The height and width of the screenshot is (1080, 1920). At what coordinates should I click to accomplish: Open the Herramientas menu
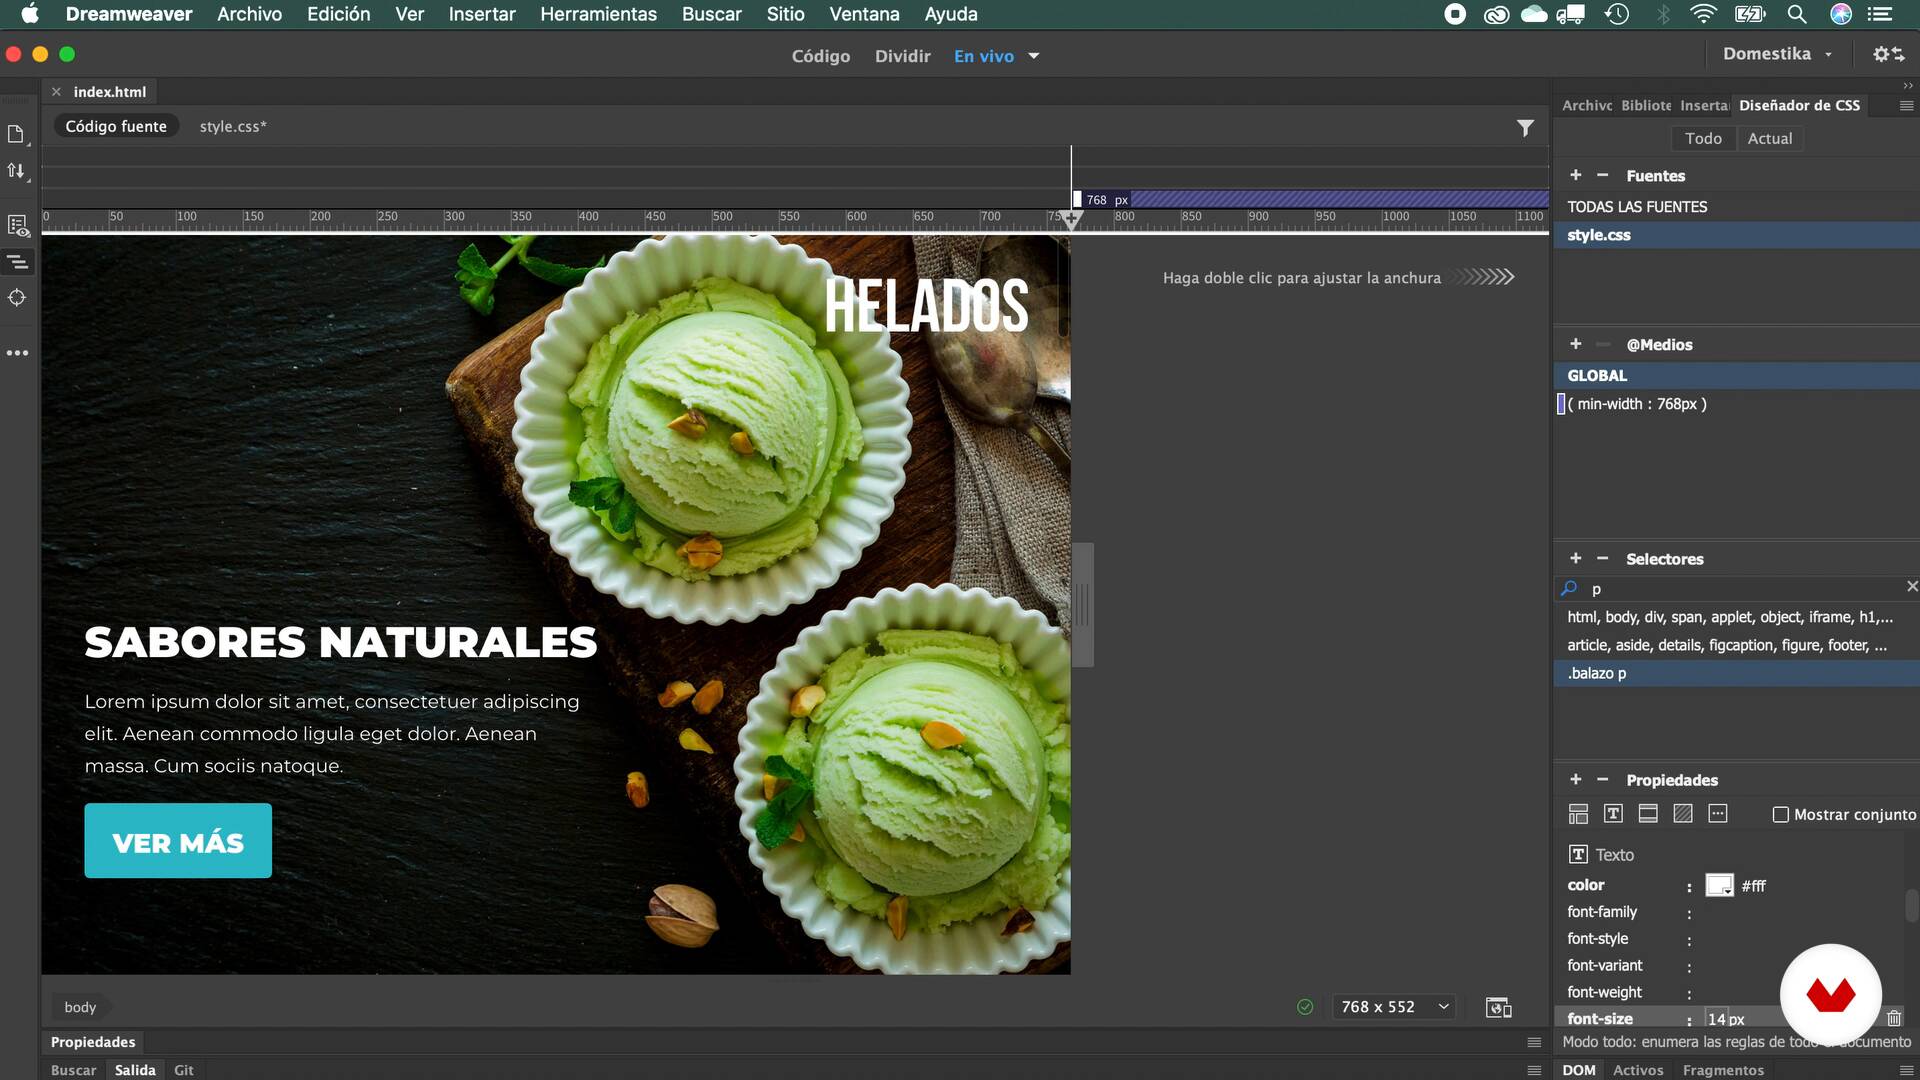(598, 14)
